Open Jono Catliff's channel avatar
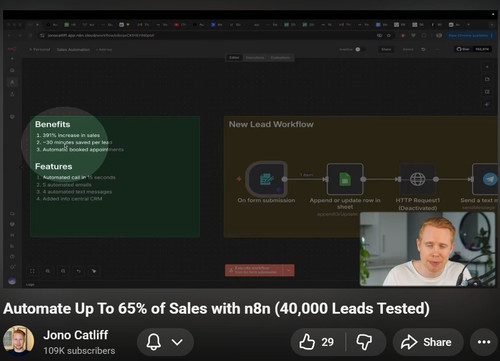The height and width of the screenshot is (361, 500). (x=18, y=341)
